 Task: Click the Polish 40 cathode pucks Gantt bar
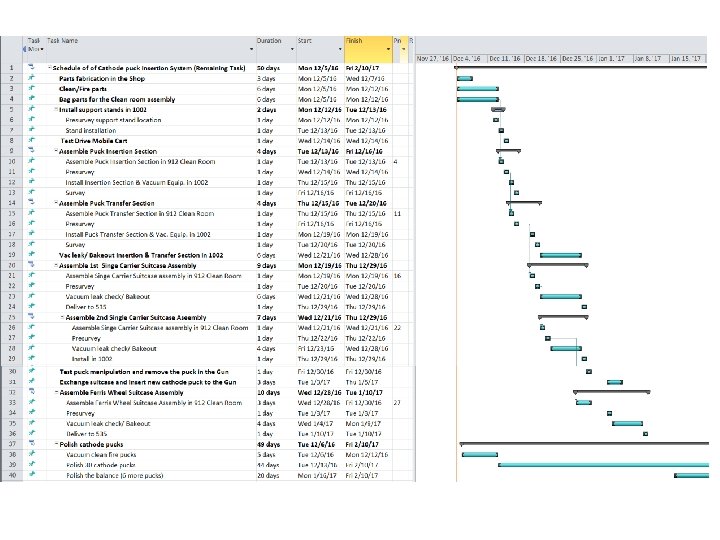click(603, 465)
